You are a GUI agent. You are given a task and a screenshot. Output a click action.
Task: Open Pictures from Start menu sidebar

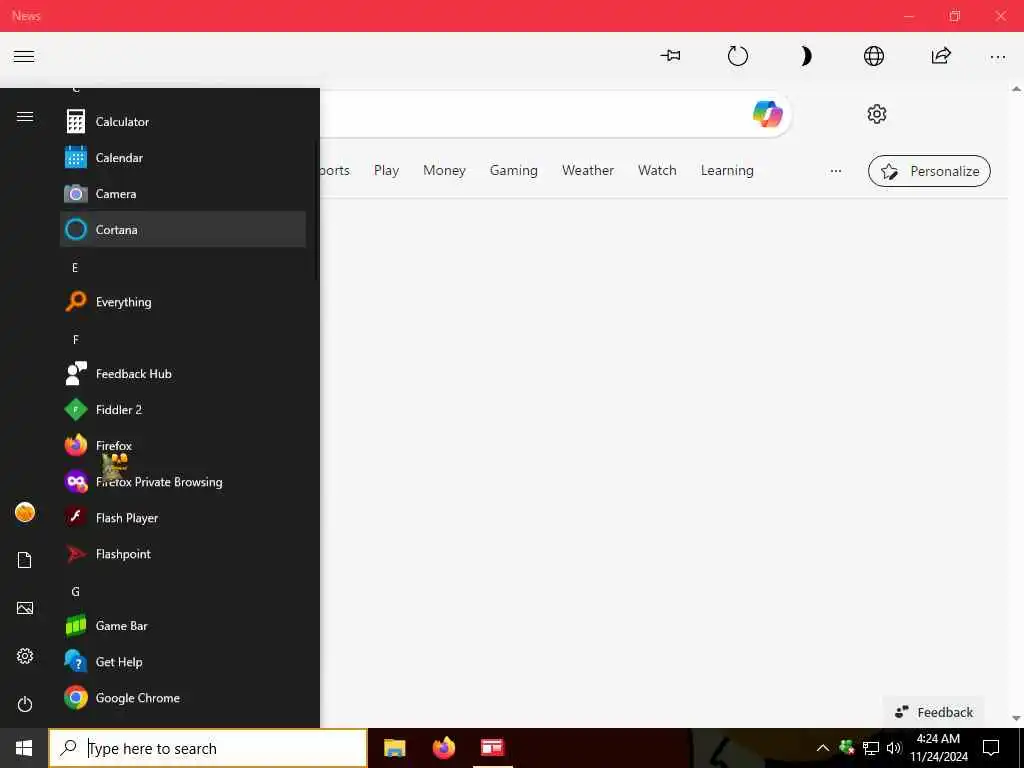tap(25, 608)
